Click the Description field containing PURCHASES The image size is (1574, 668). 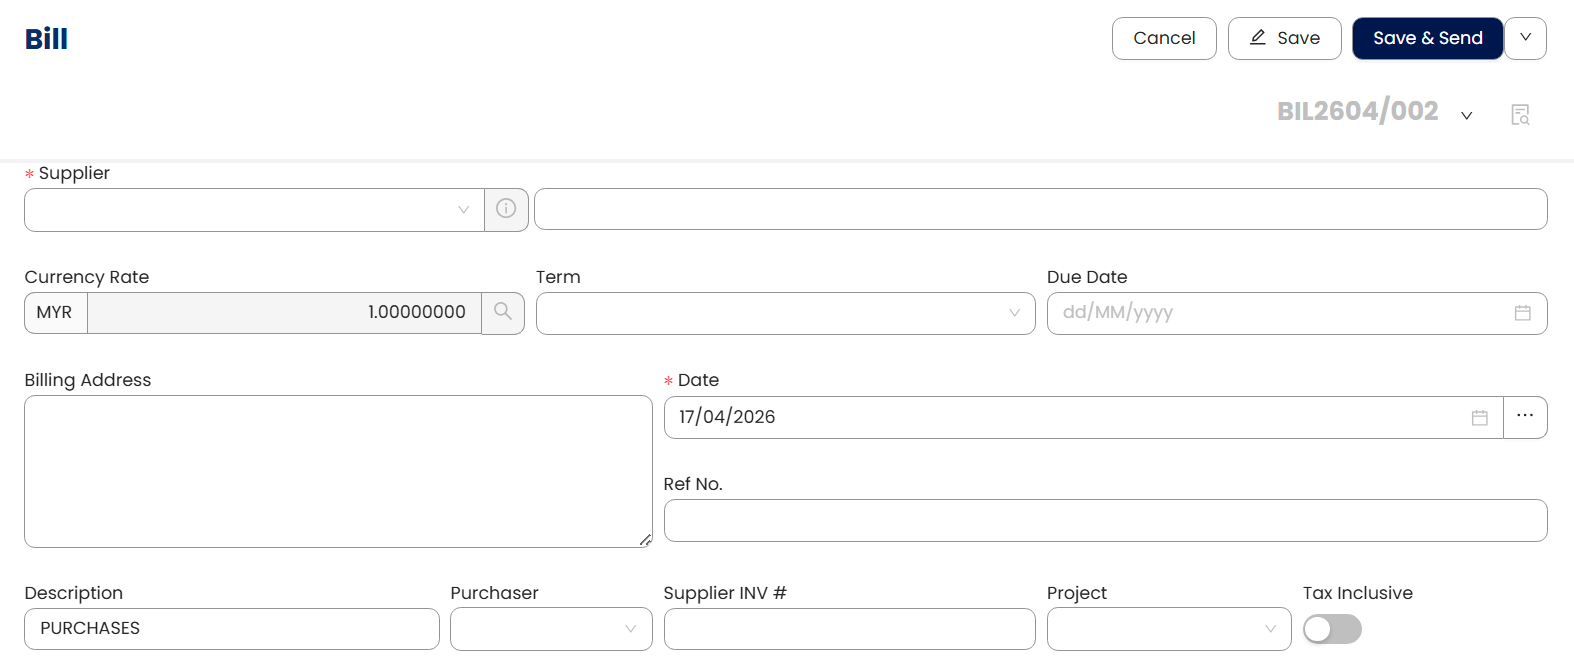click(x=231, y=629)
